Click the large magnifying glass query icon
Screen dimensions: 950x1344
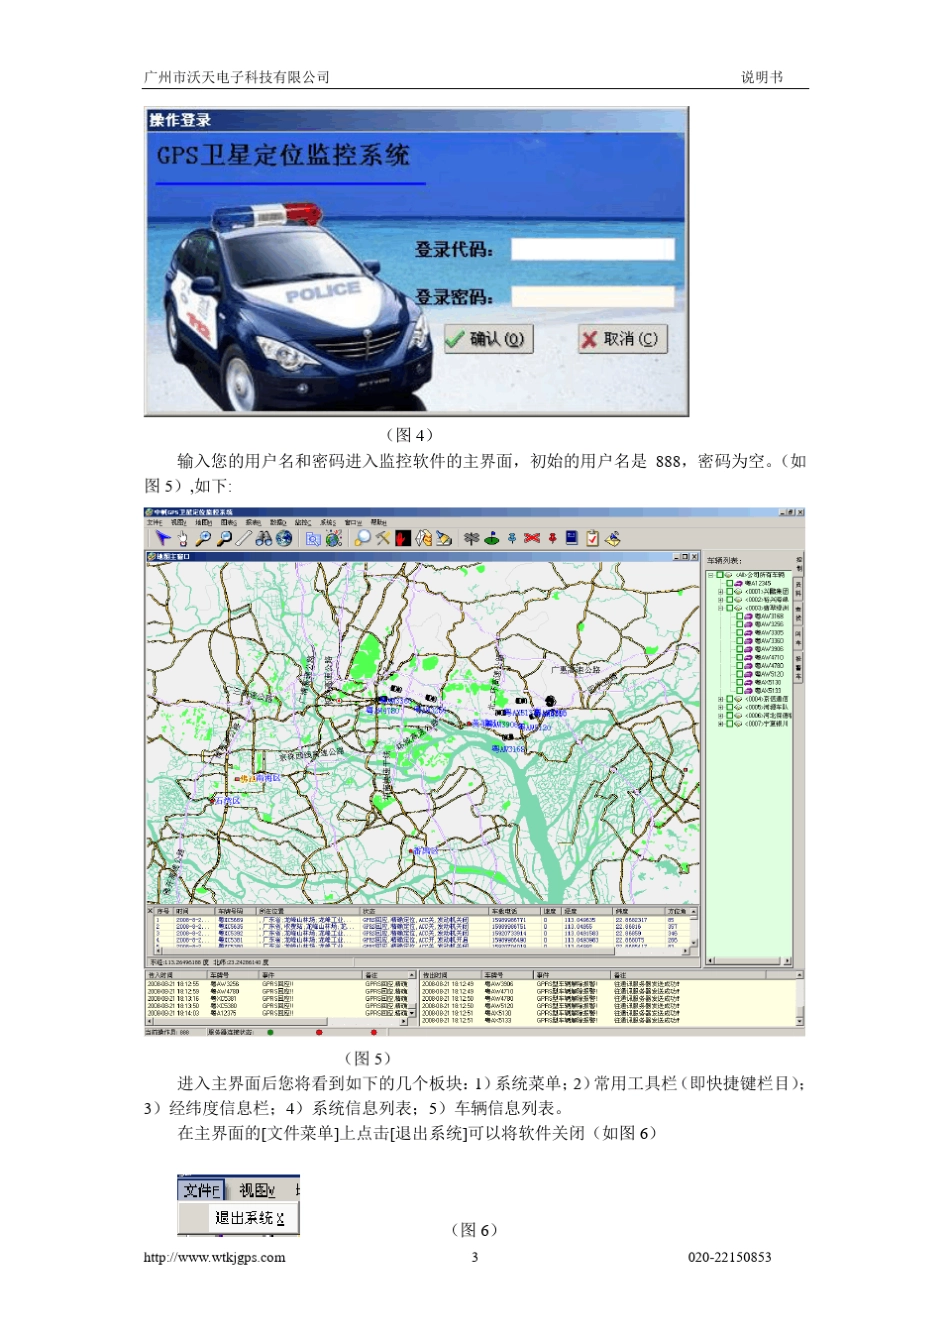(362, 538)
